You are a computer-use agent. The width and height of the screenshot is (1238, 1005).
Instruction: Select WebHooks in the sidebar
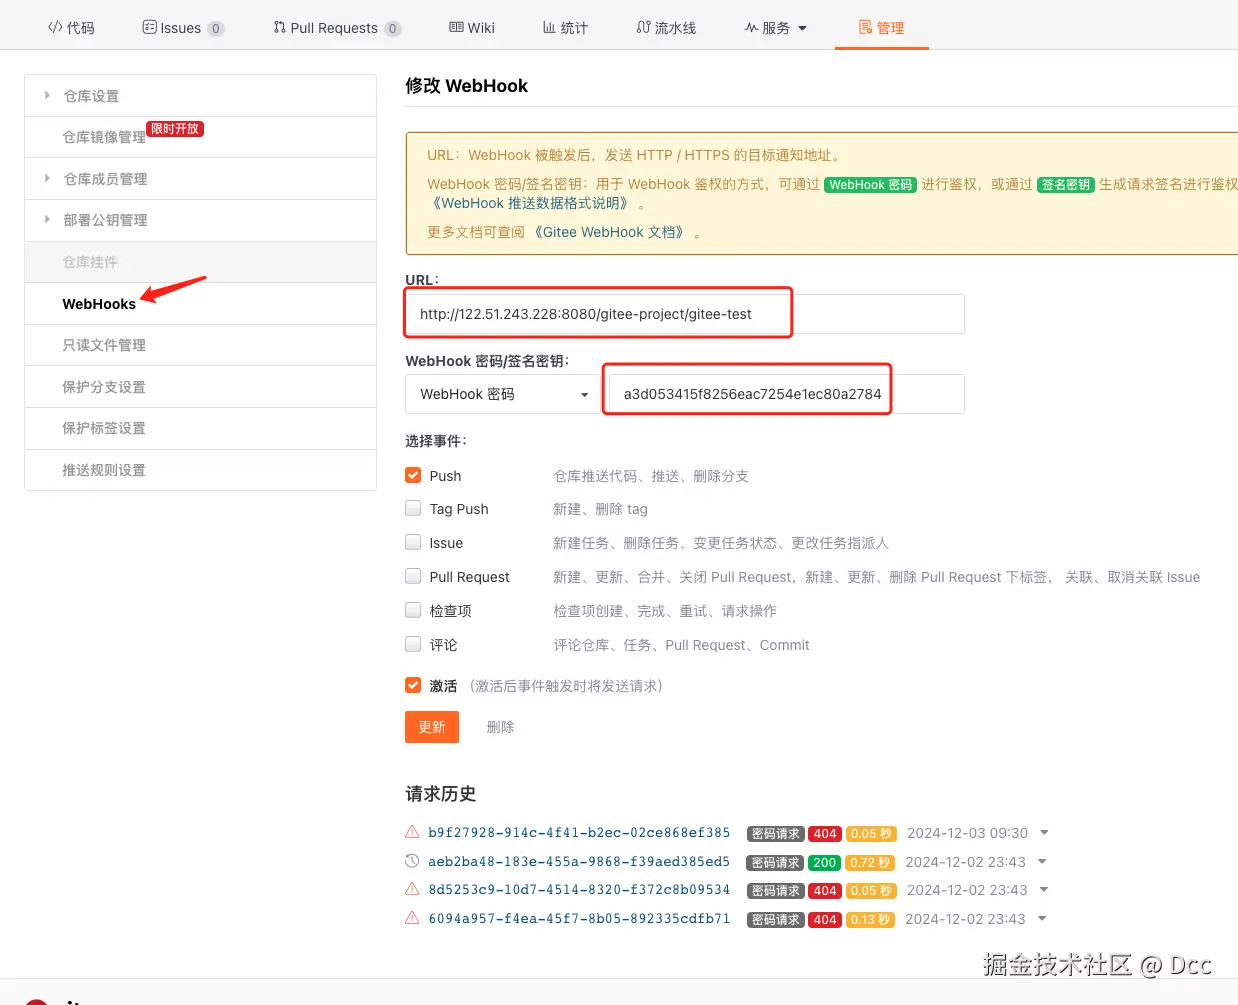99,304
